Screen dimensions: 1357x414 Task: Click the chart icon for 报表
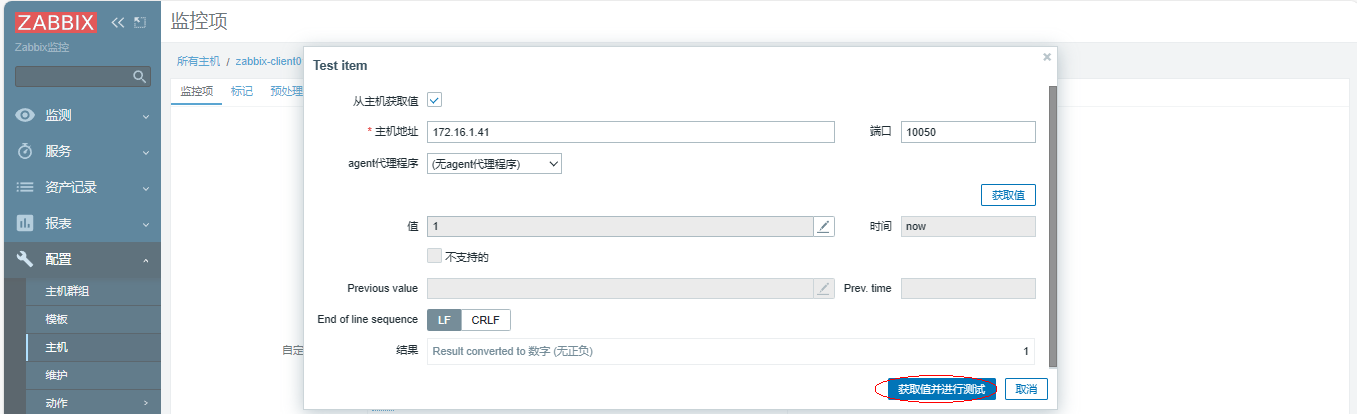26,223
